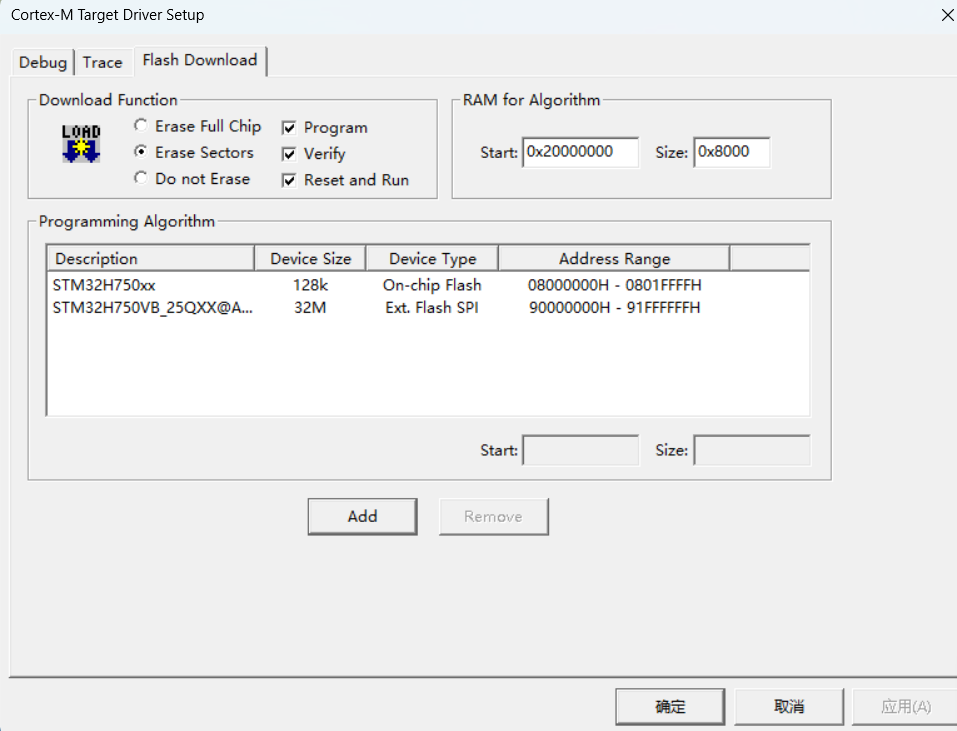Click address range 90000000H - 91FFFFFFH
Screen dimensions: 957x731
[x=615, y=308]
